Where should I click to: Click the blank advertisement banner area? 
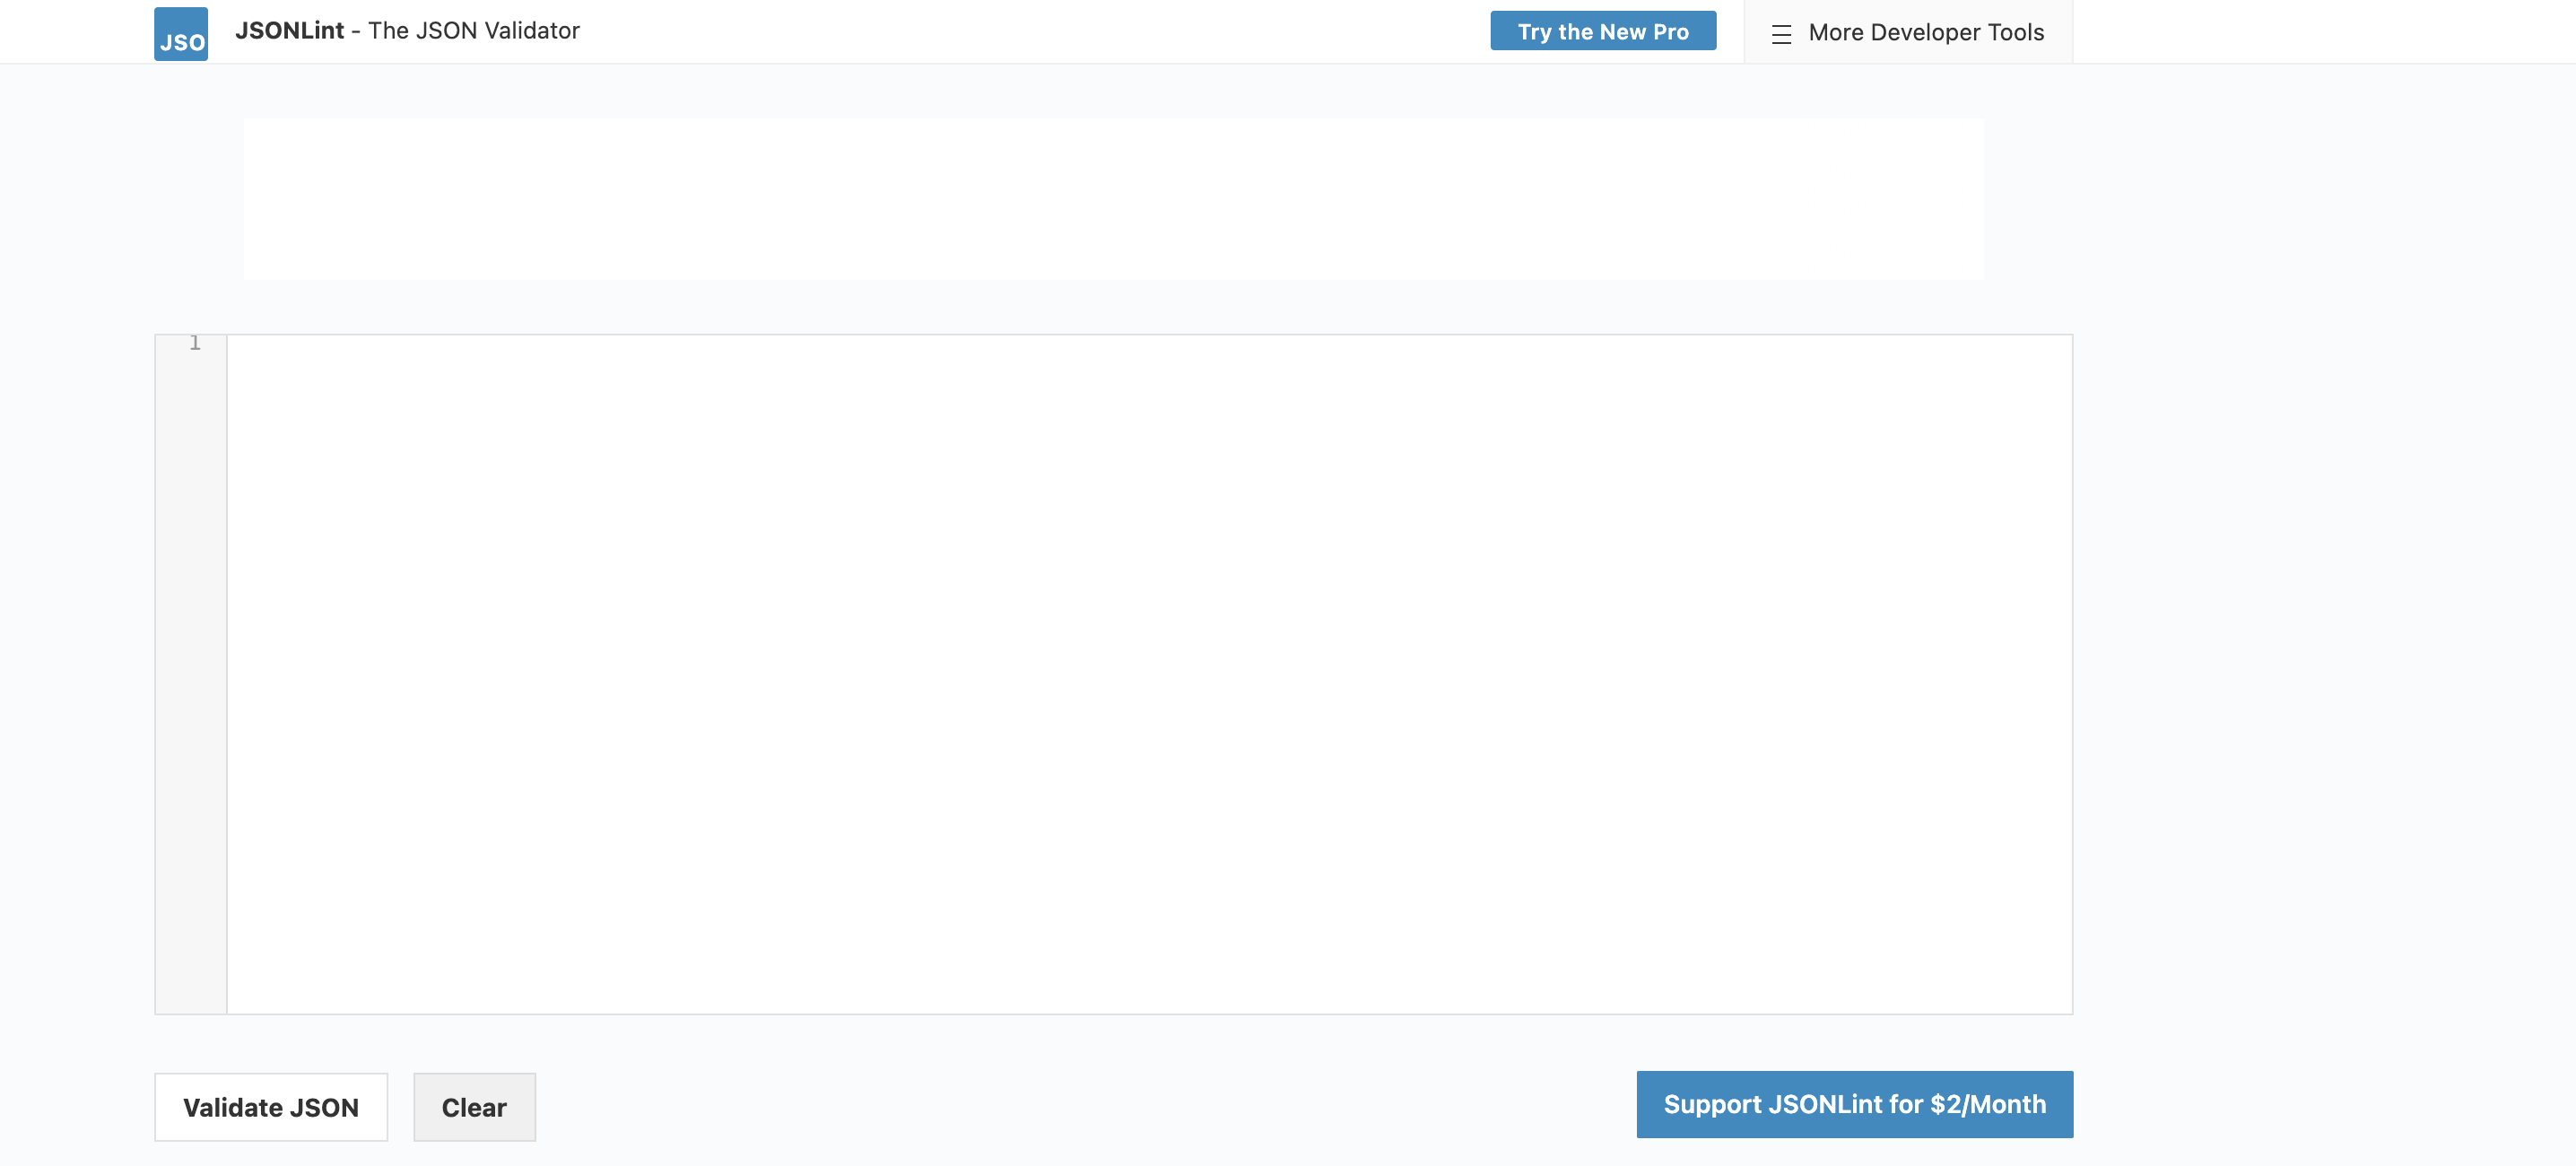click(1113, 199)
